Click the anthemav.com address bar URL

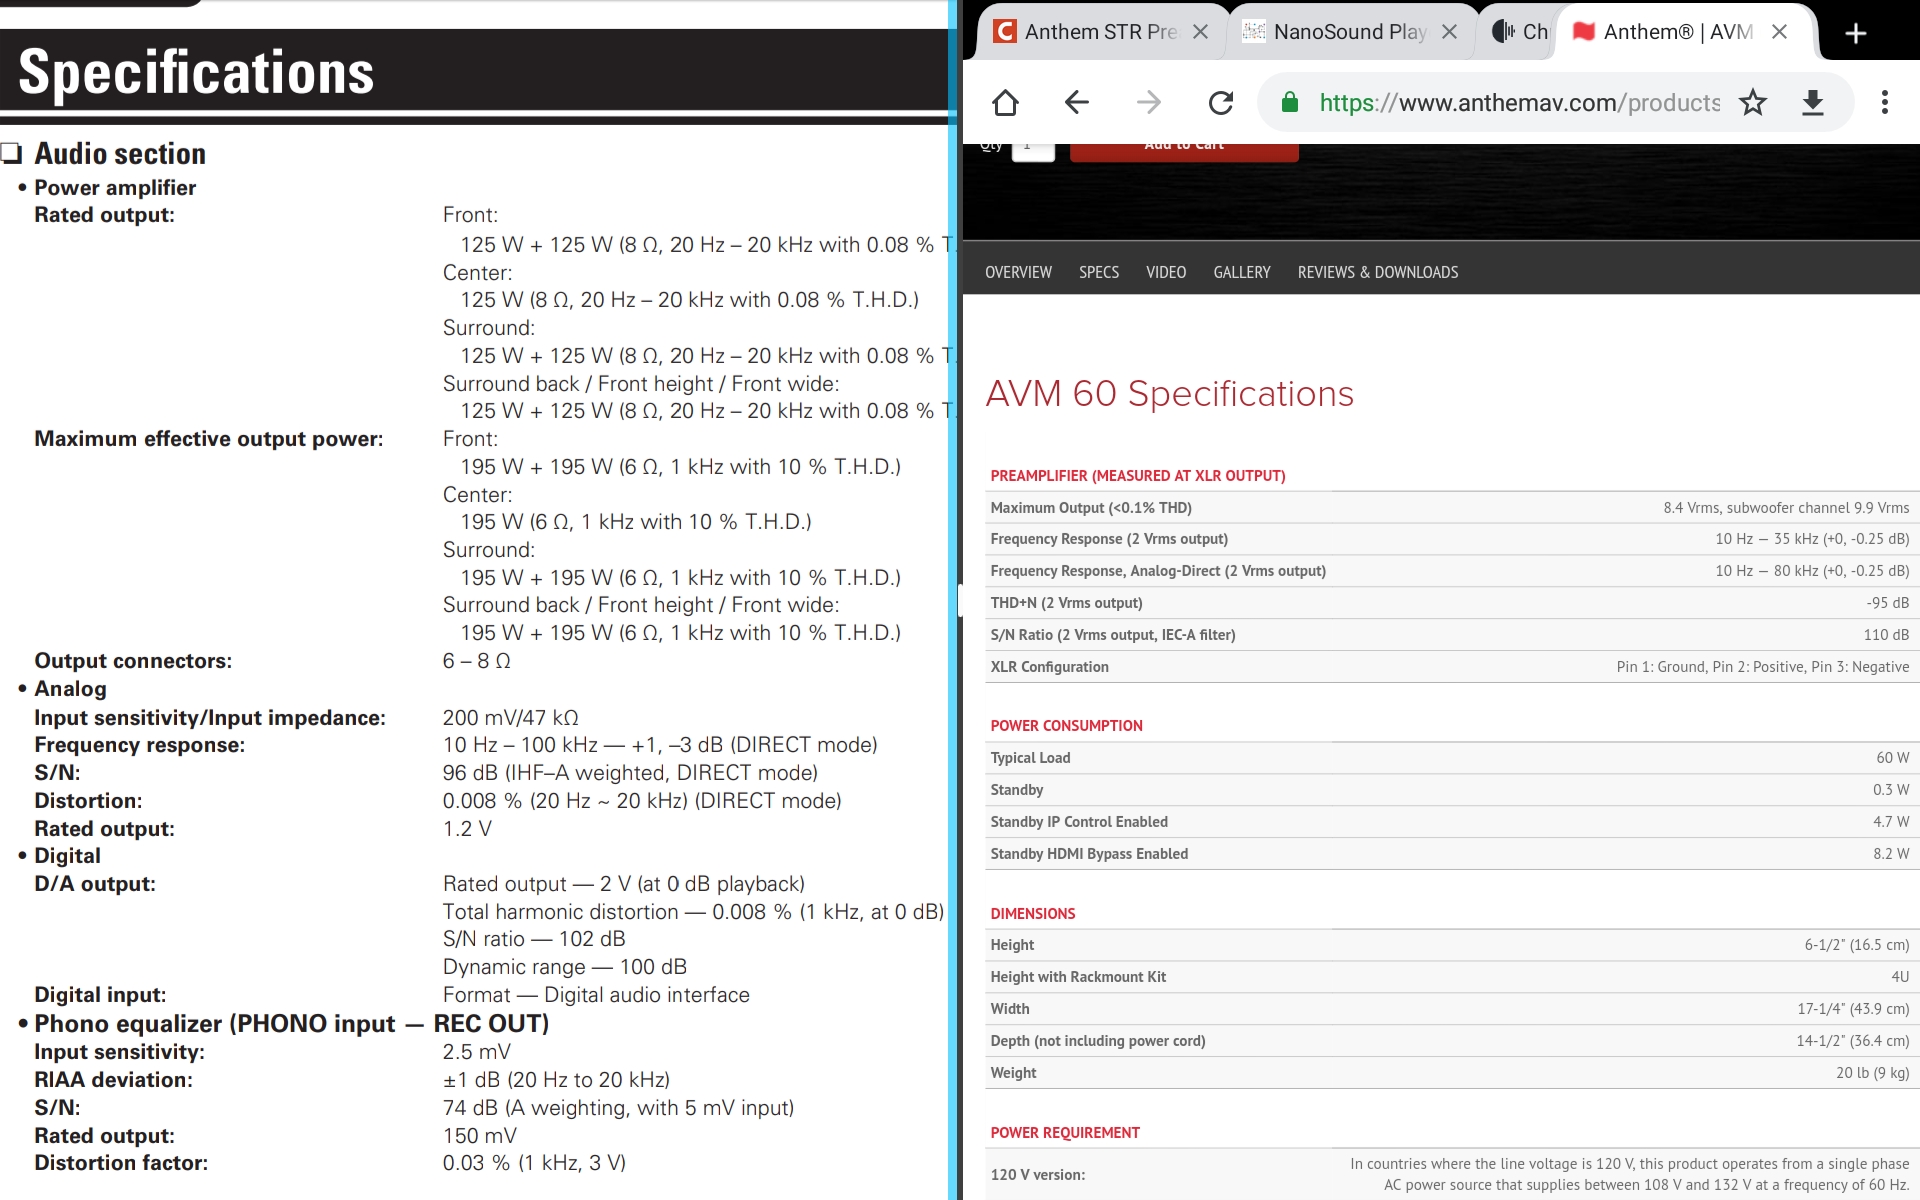pos(1519,103)
